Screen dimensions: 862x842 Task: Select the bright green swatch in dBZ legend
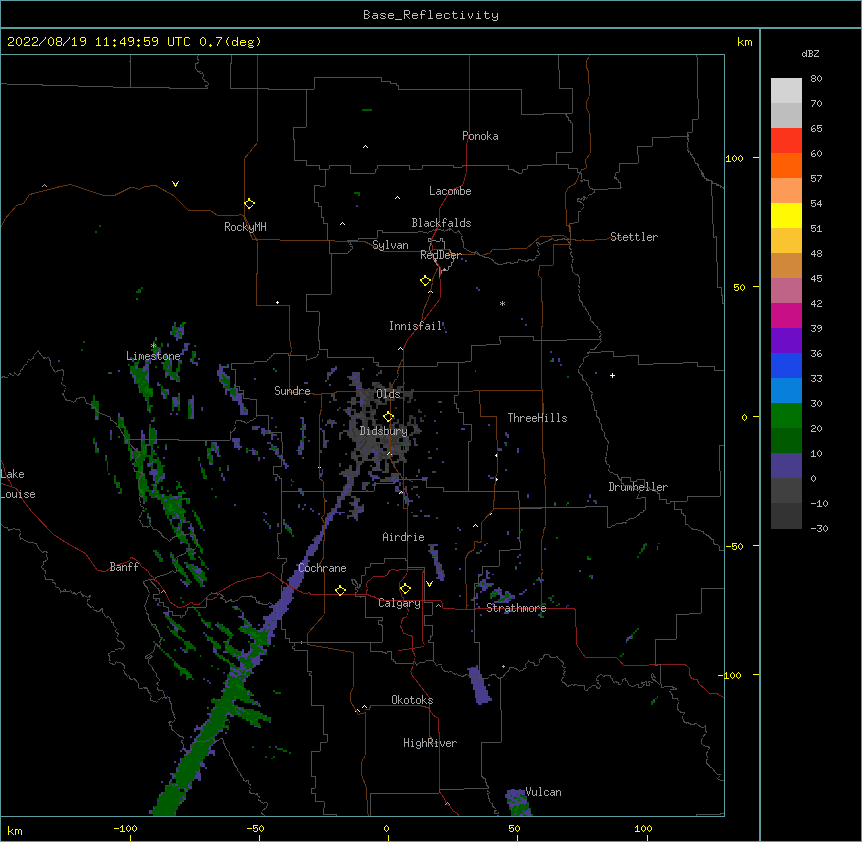pyautogui.click(x=786, y=416)
